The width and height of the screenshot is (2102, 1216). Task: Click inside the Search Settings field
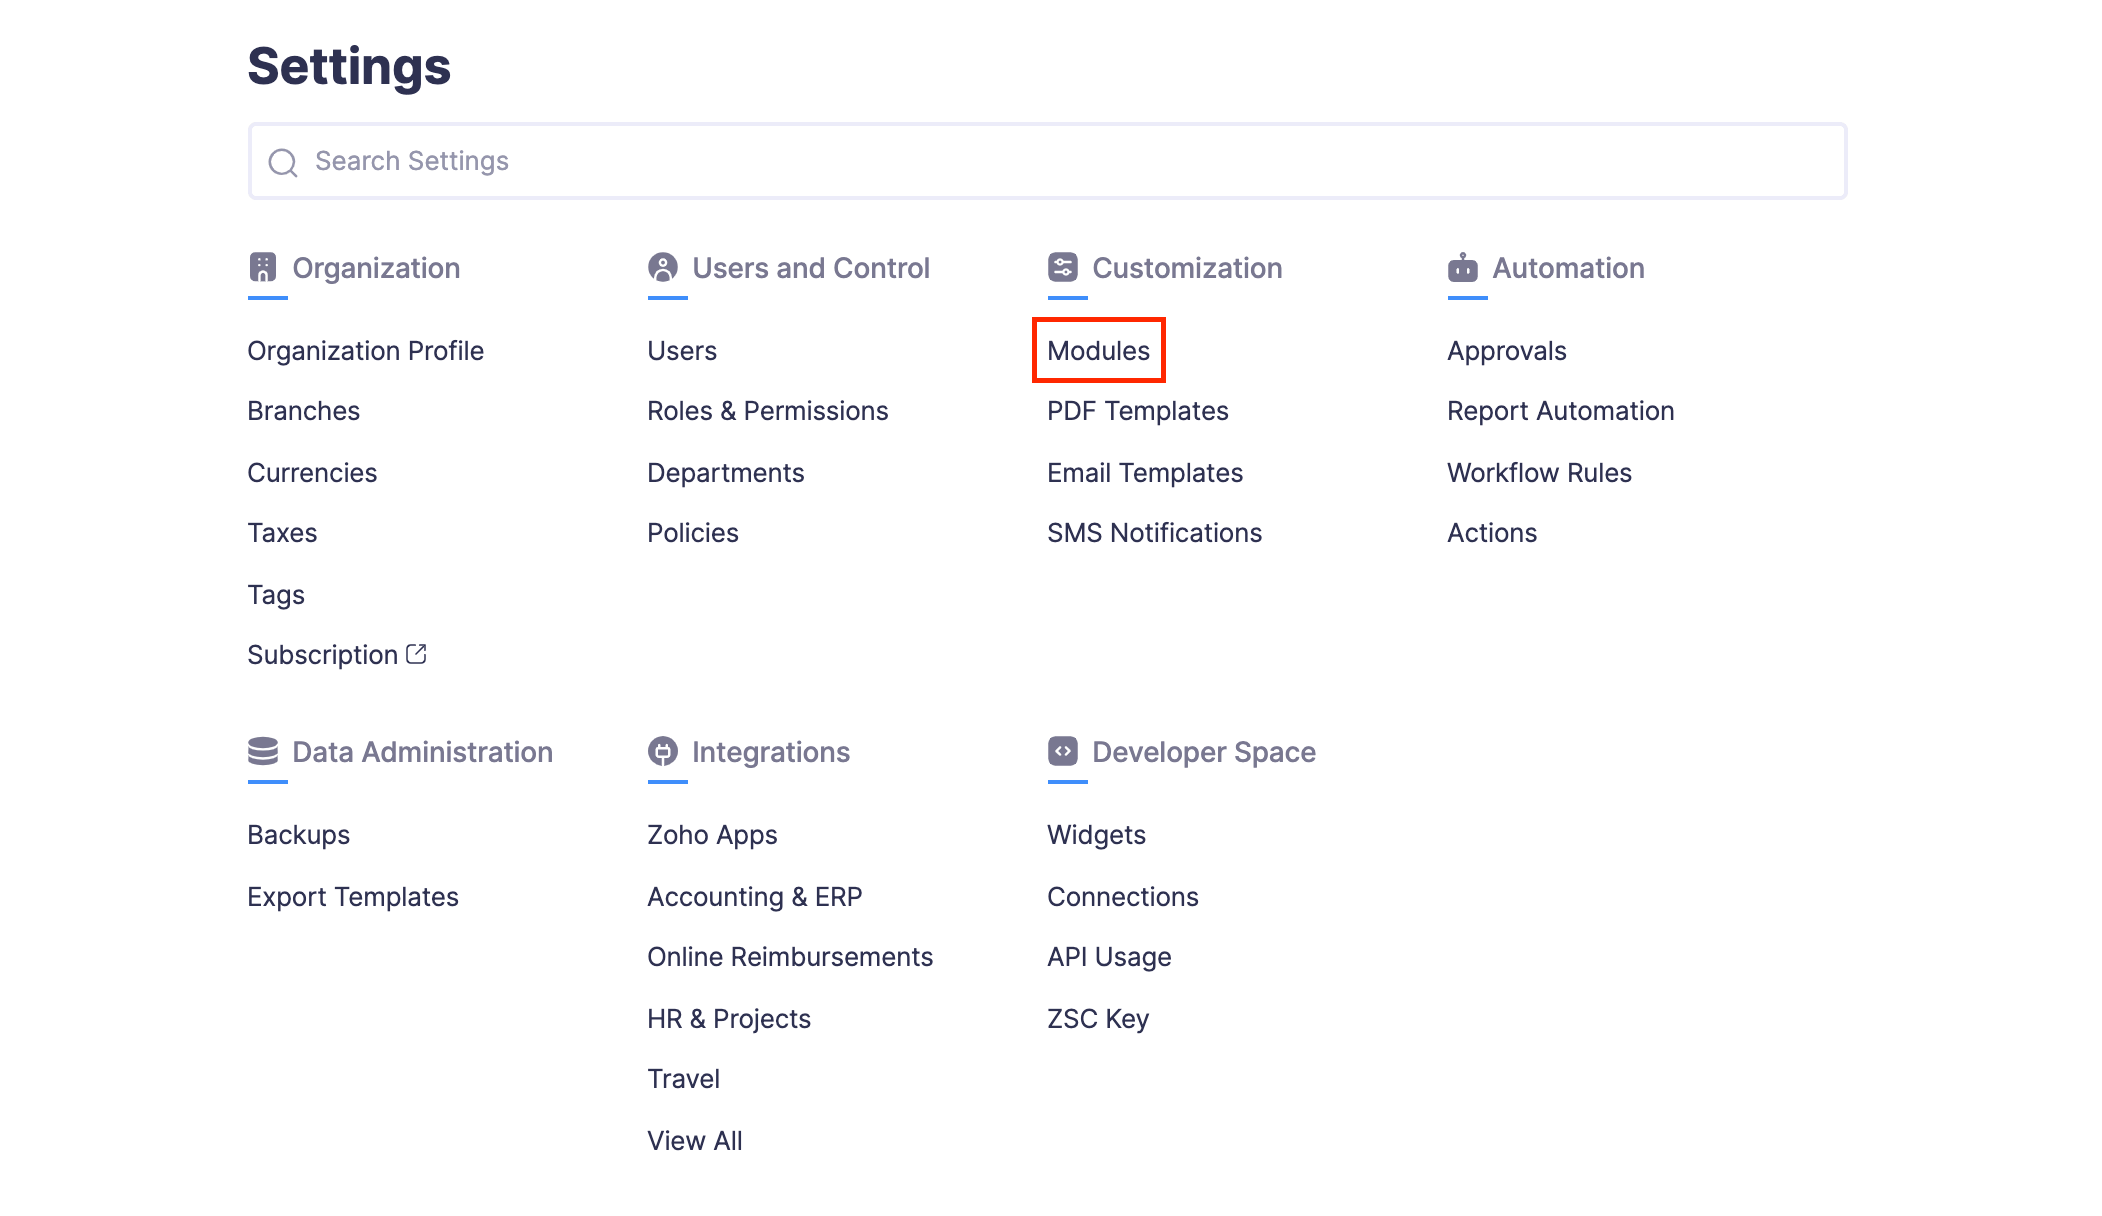(700, 161)
